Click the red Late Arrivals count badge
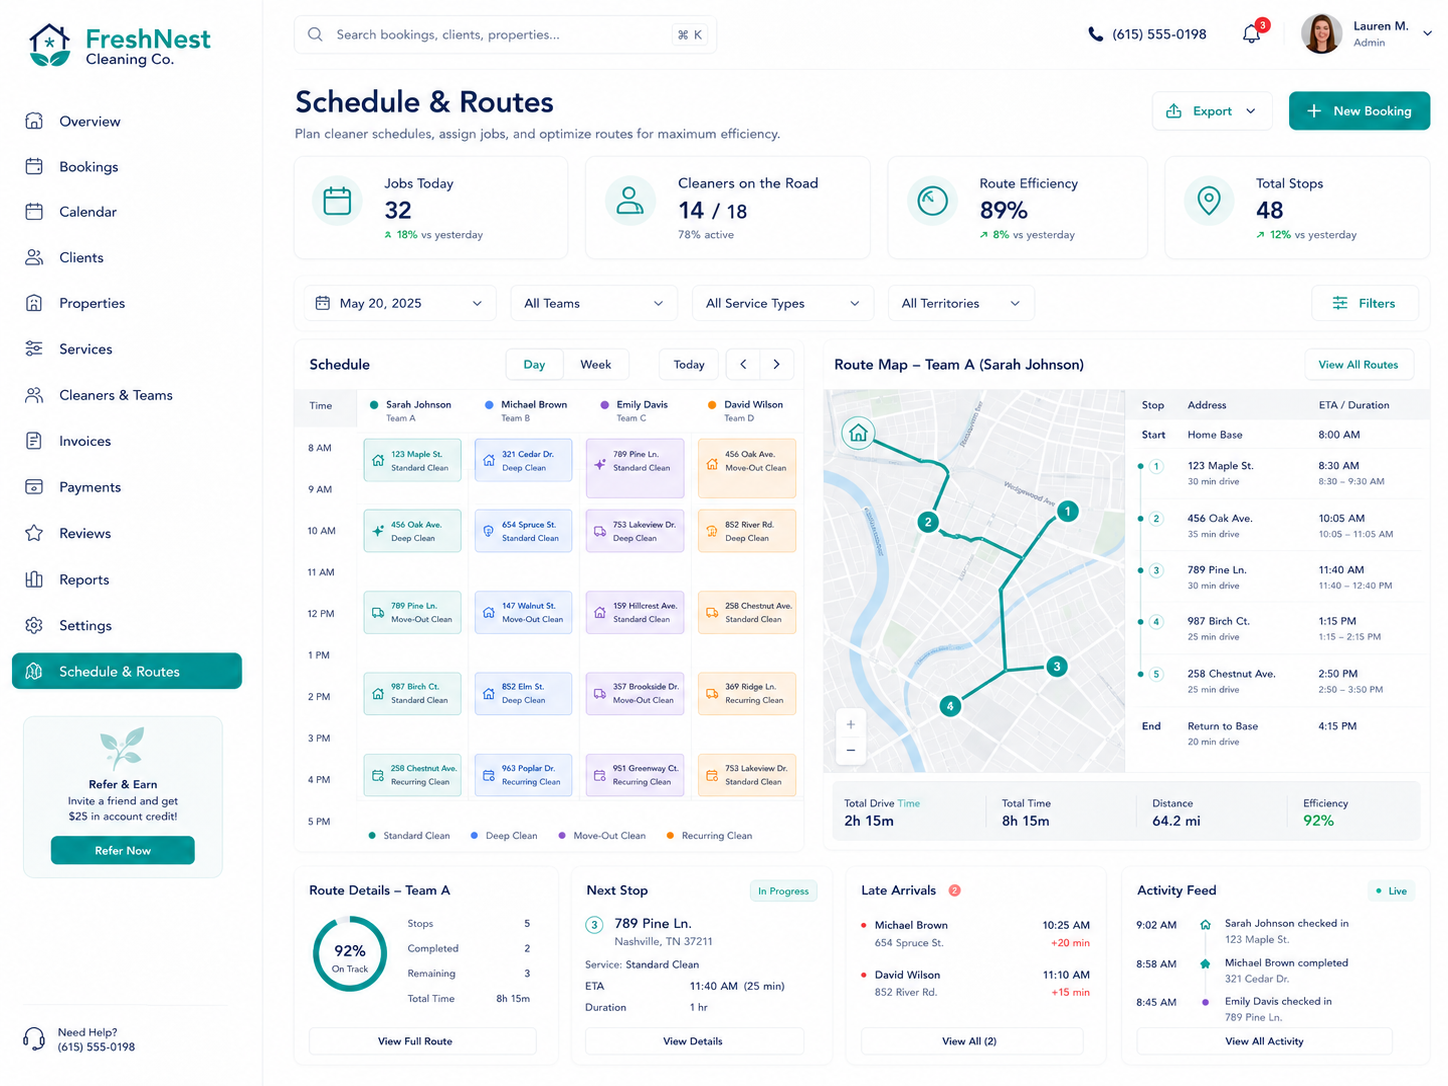Viewport: 1448px width, 1086px height. point(954,890)
